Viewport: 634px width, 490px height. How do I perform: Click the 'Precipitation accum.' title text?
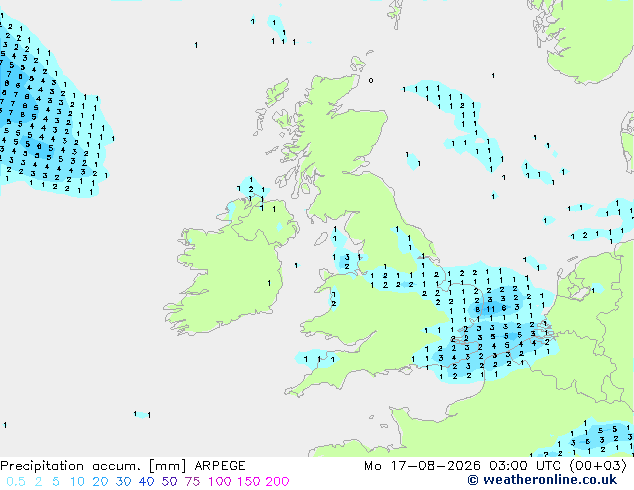pos(70,466)
